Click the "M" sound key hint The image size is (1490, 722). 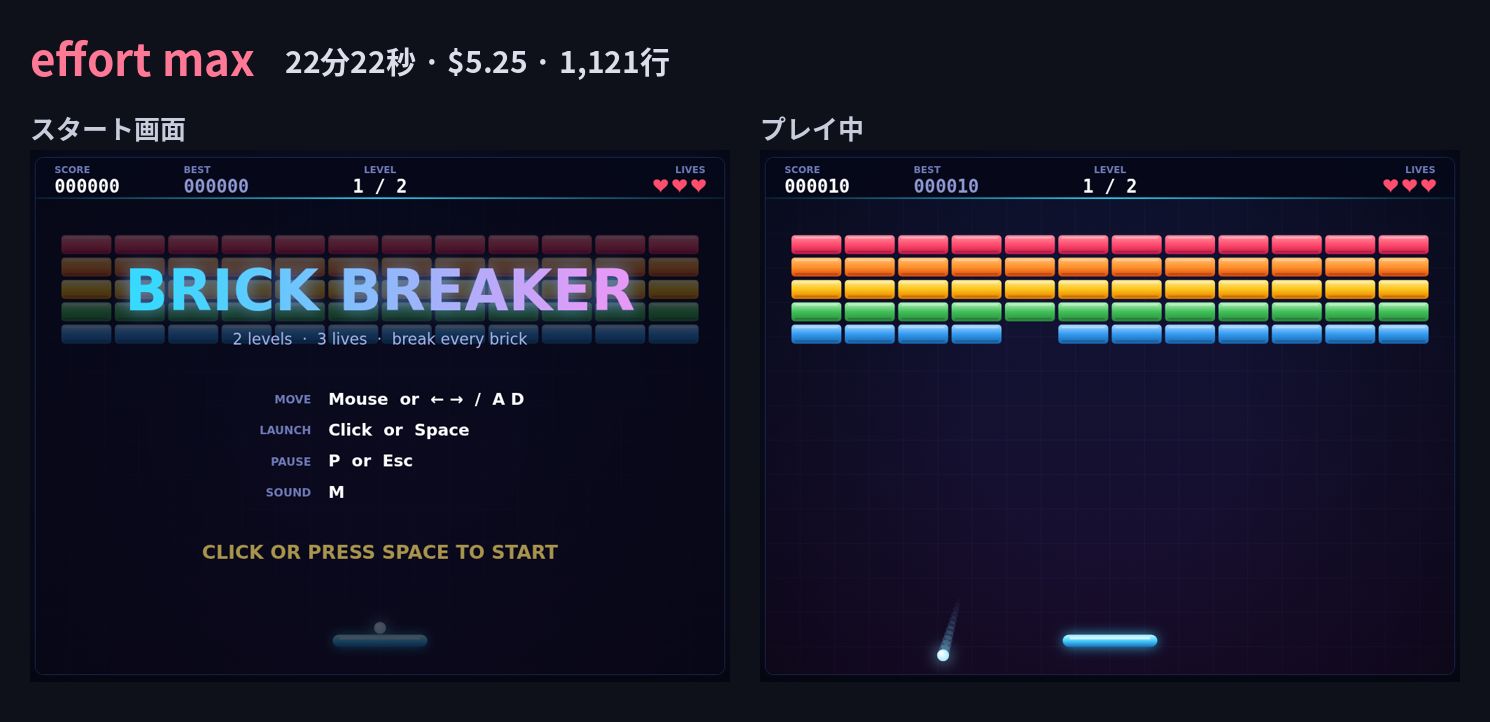pyautogui.click(x=336, y=492)
